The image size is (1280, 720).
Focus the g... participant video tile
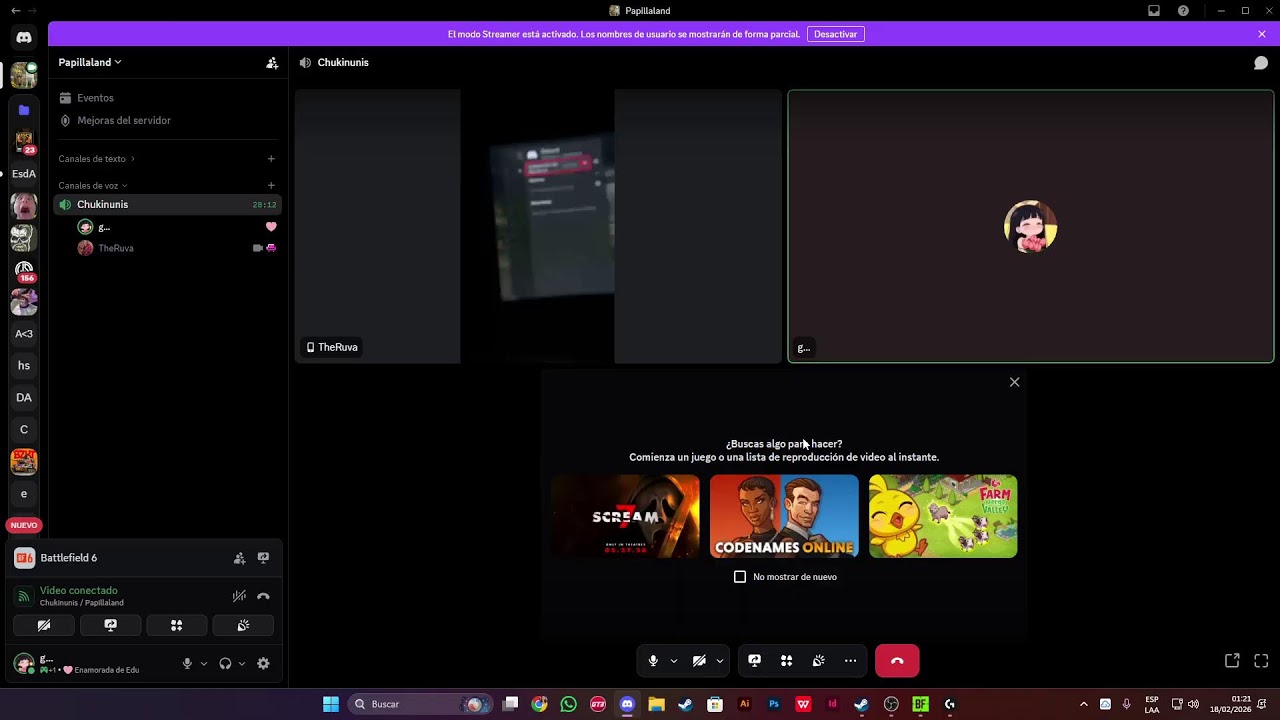point(1031,227)
